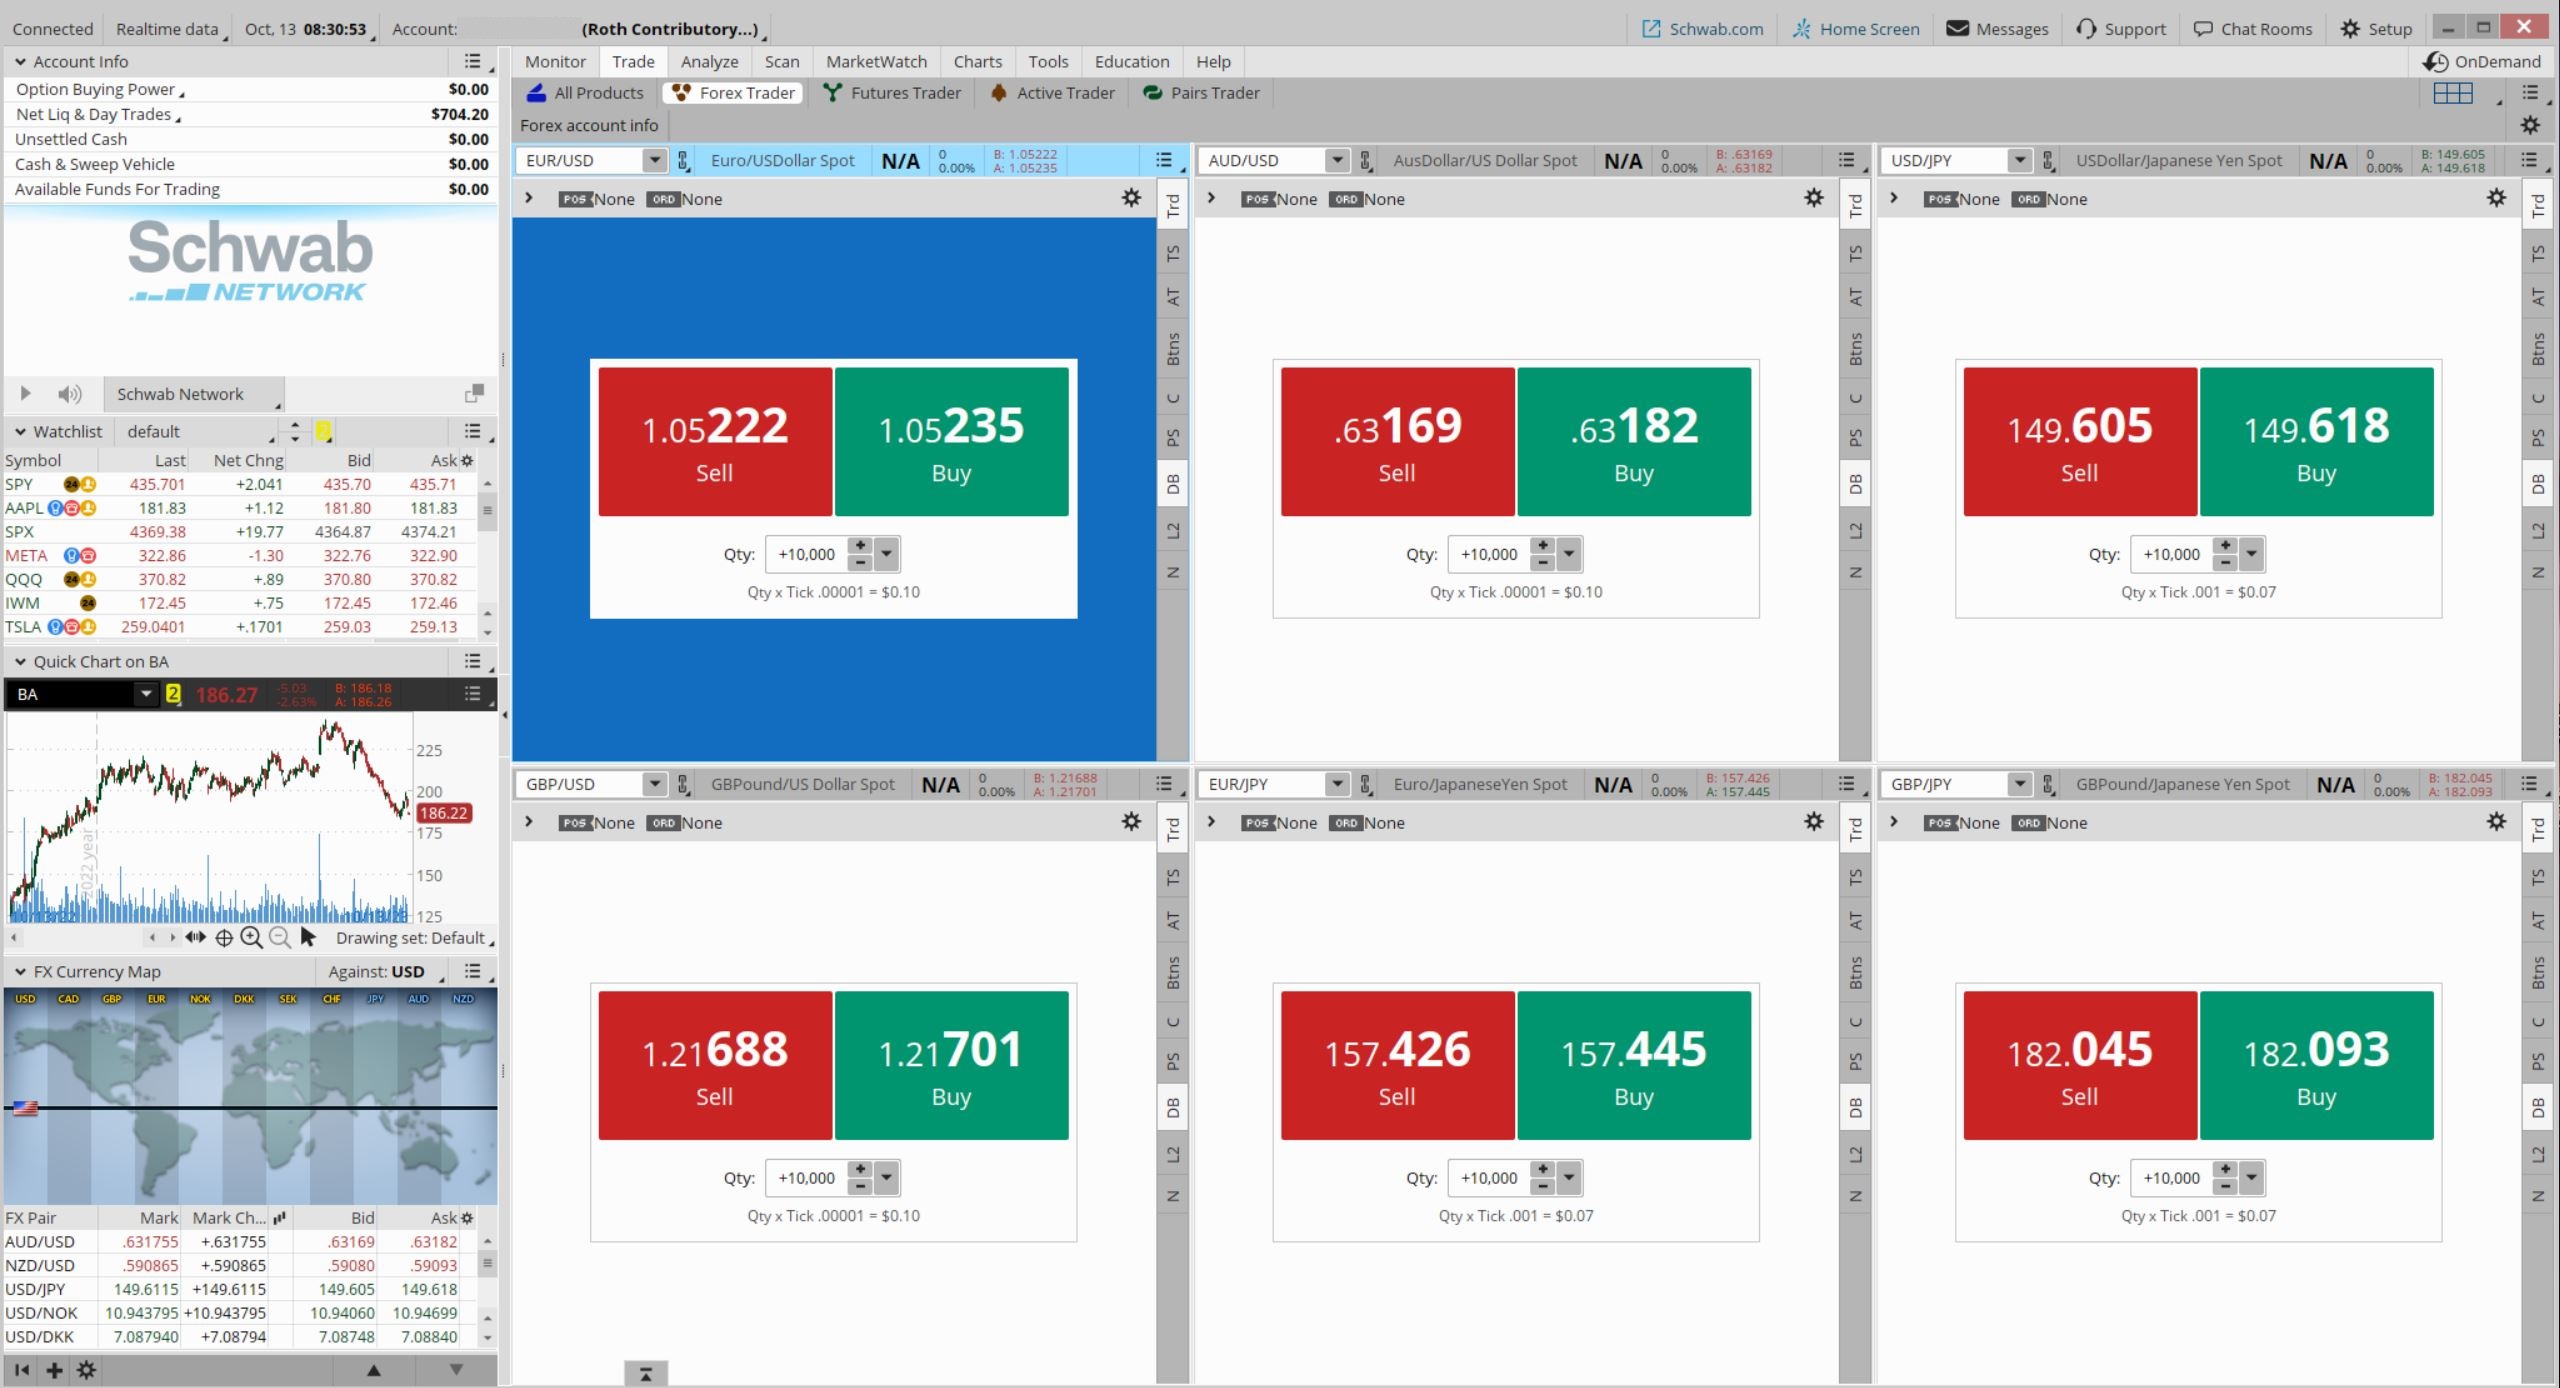
Task: Open BA symbol dropdown in quick chart
Action: pos(146,693)
